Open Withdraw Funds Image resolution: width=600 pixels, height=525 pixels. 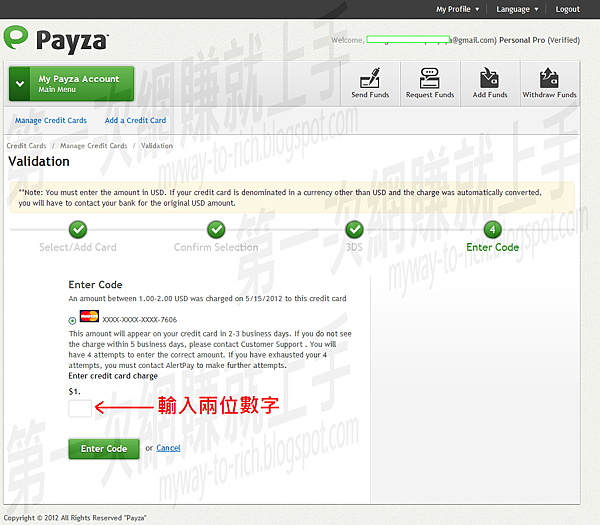pyautogui.click(x=549, y=83)
